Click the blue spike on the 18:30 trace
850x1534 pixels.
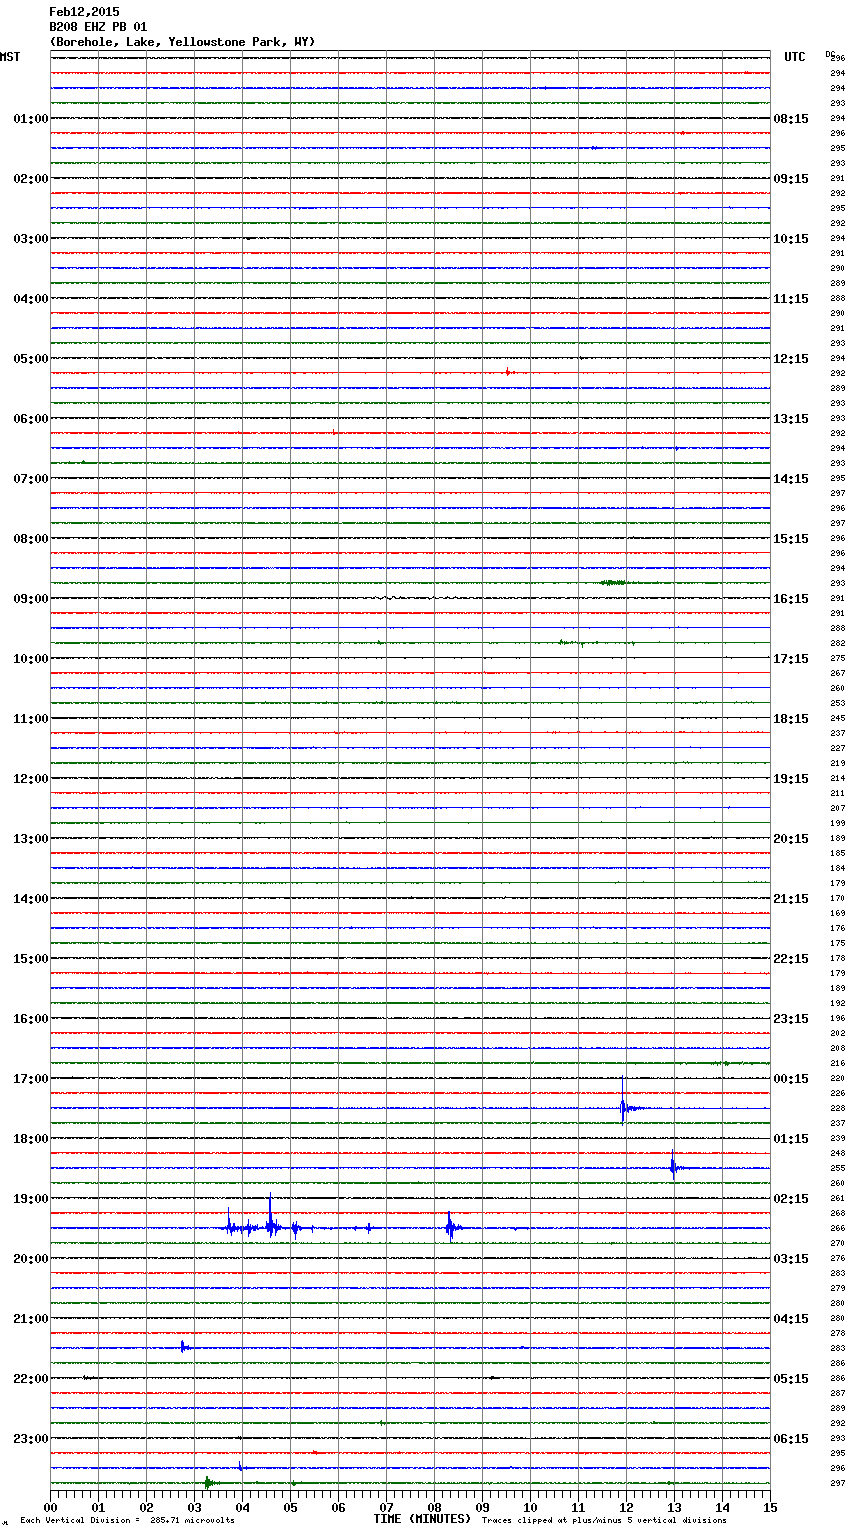pyautogui.click(x=673, y=1166)
